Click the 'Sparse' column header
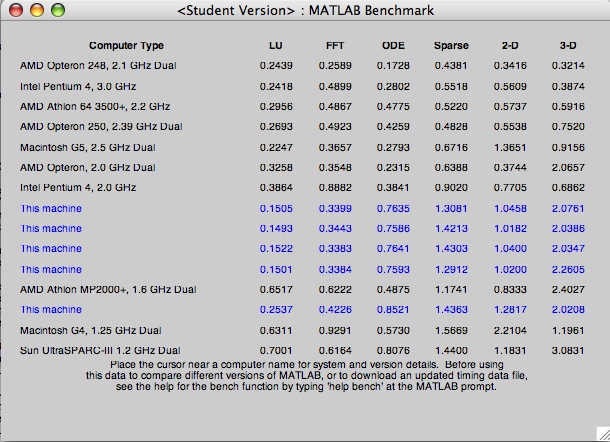 (x=451, y=46)
